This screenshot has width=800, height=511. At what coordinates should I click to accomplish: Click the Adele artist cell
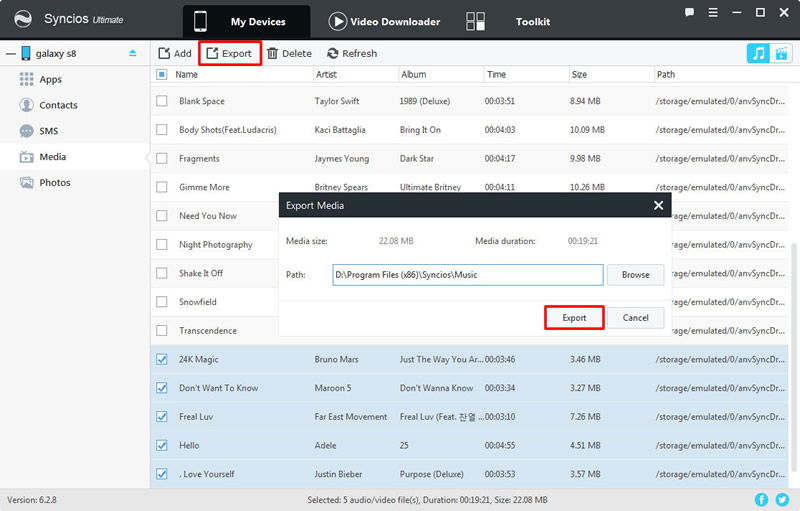(326, 445)
